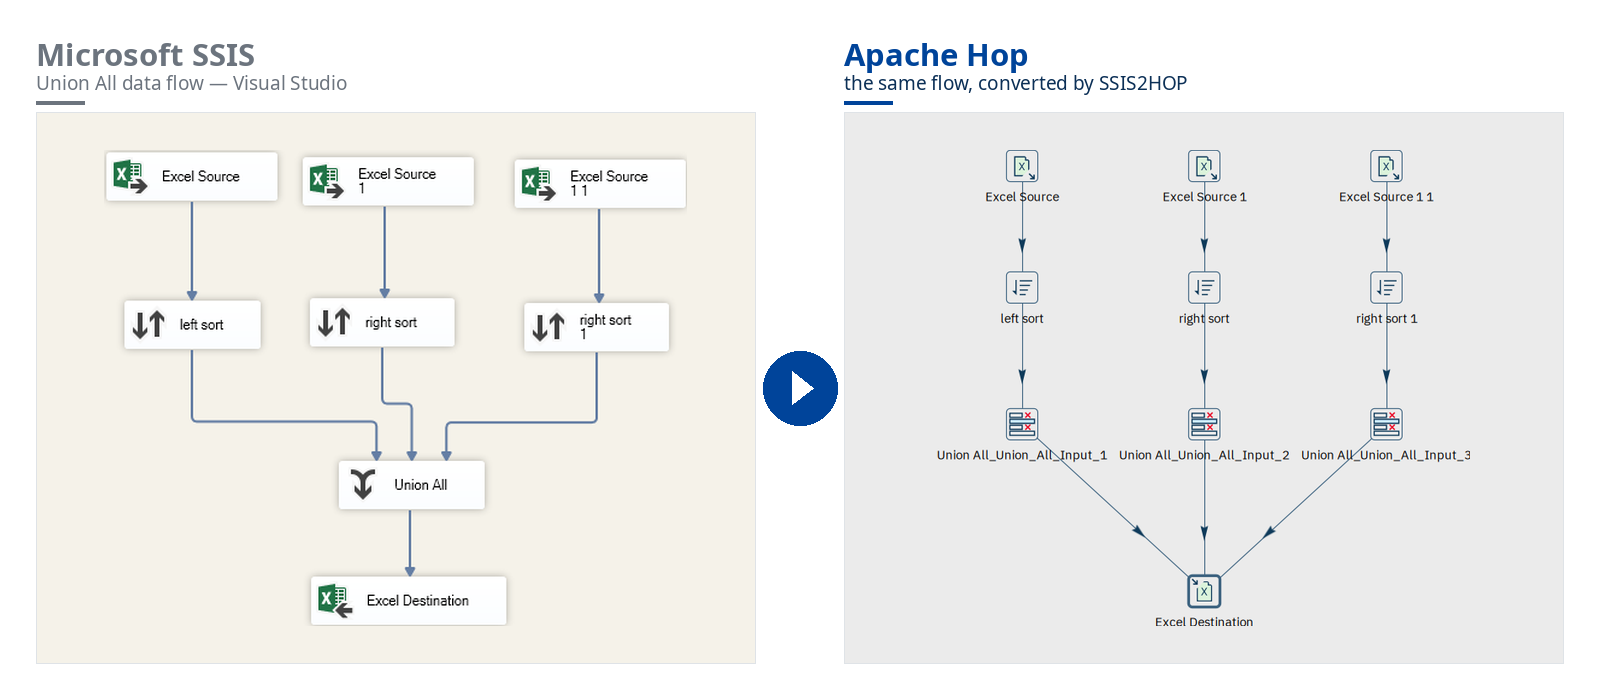Image resolution: width=1600 pixels, height=700 pixels.
Task: Click the Hop "Excel Source 1 1" label
Action: pyautogui.click(x=1386, y=197)
